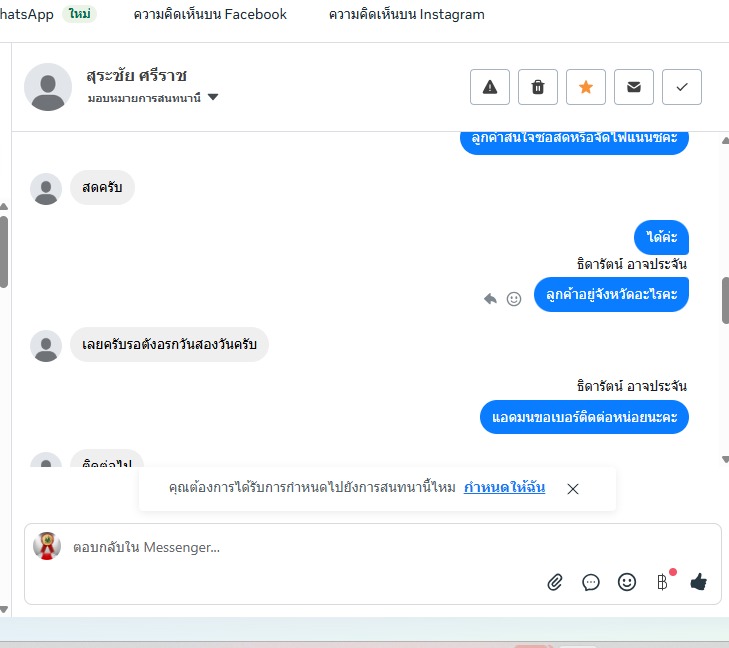This screenshot has height=648, width=729.
Task: Mark conversation unread with envelope icon
Action: 634,87
